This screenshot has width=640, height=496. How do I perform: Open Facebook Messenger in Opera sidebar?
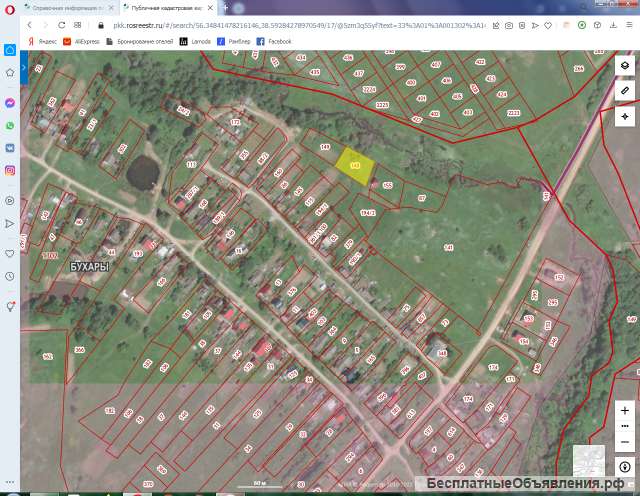(x=10, y=103)
